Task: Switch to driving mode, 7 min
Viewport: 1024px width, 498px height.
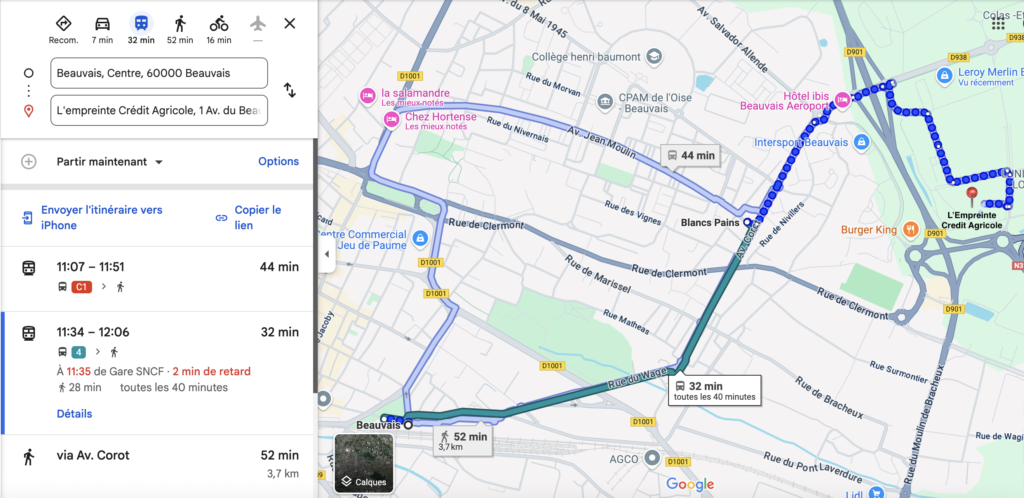Action: pyautogui.click(x=103, y=24)
